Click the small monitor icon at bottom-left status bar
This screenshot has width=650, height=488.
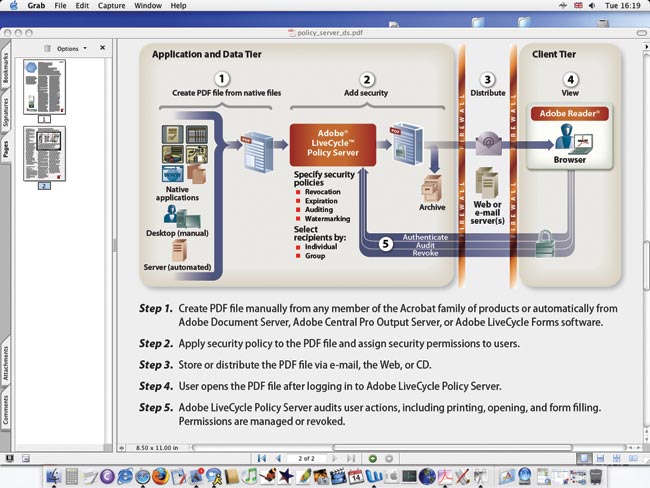tap(9, 458)
